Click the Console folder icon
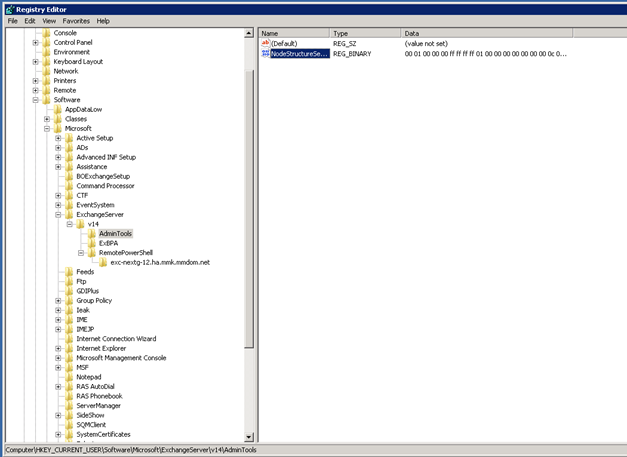The image size is (627, 457). point(46,33)
